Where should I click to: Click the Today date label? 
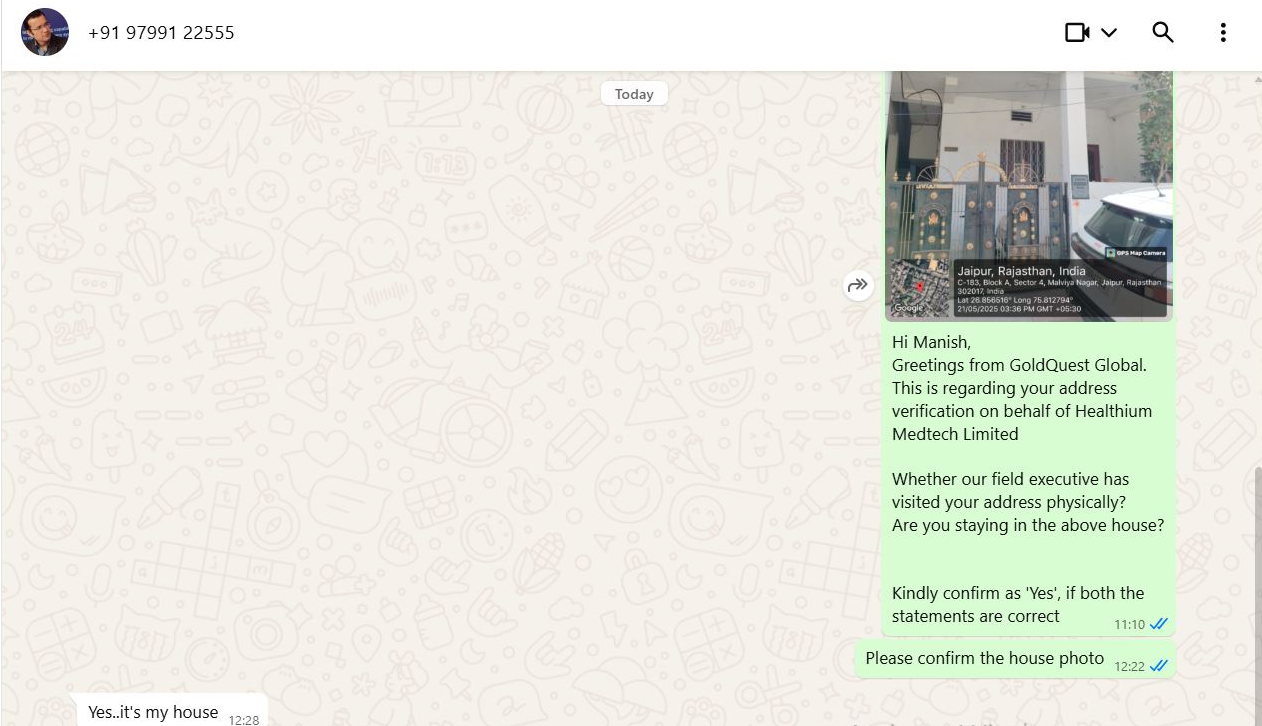tap(634, 94)
